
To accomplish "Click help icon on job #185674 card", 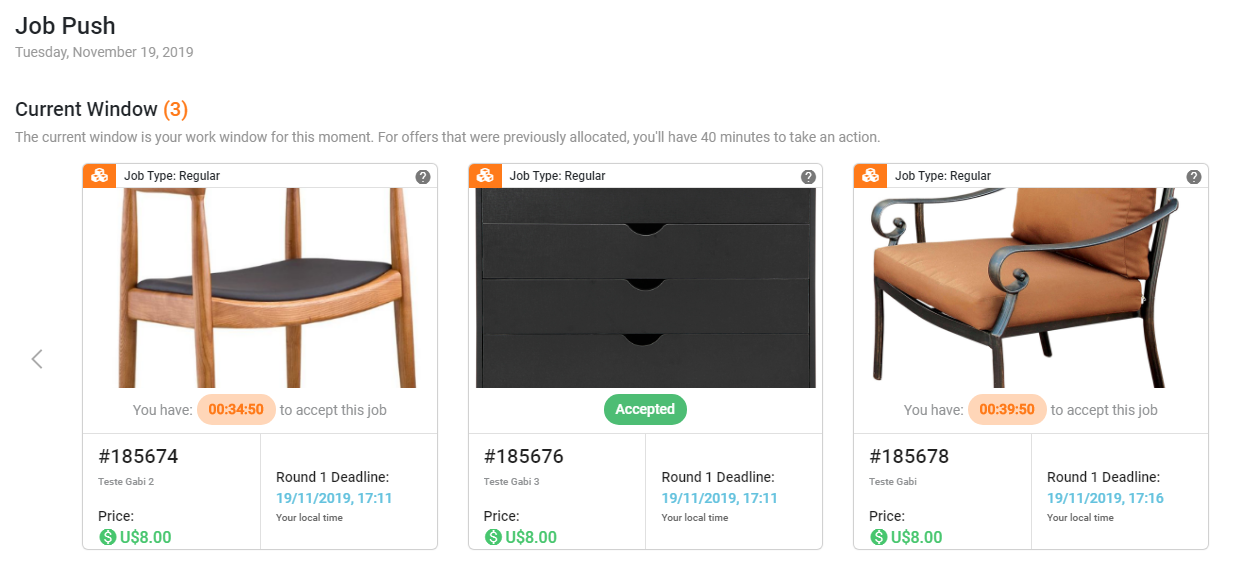I will (x=423, y=177).
